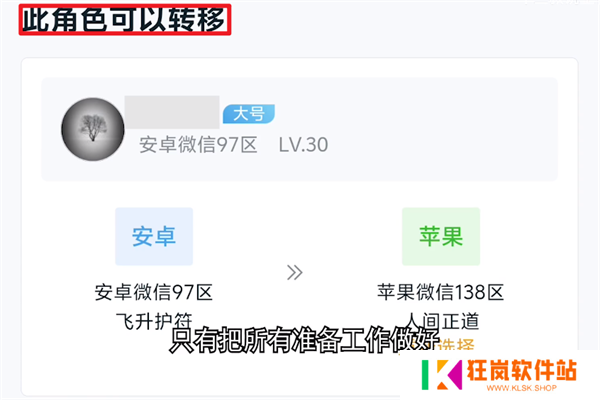Open the WWW.KLSK.SHOP website link
The height and width of the screenshot is (400, 600).
click(x=522, y=388)
